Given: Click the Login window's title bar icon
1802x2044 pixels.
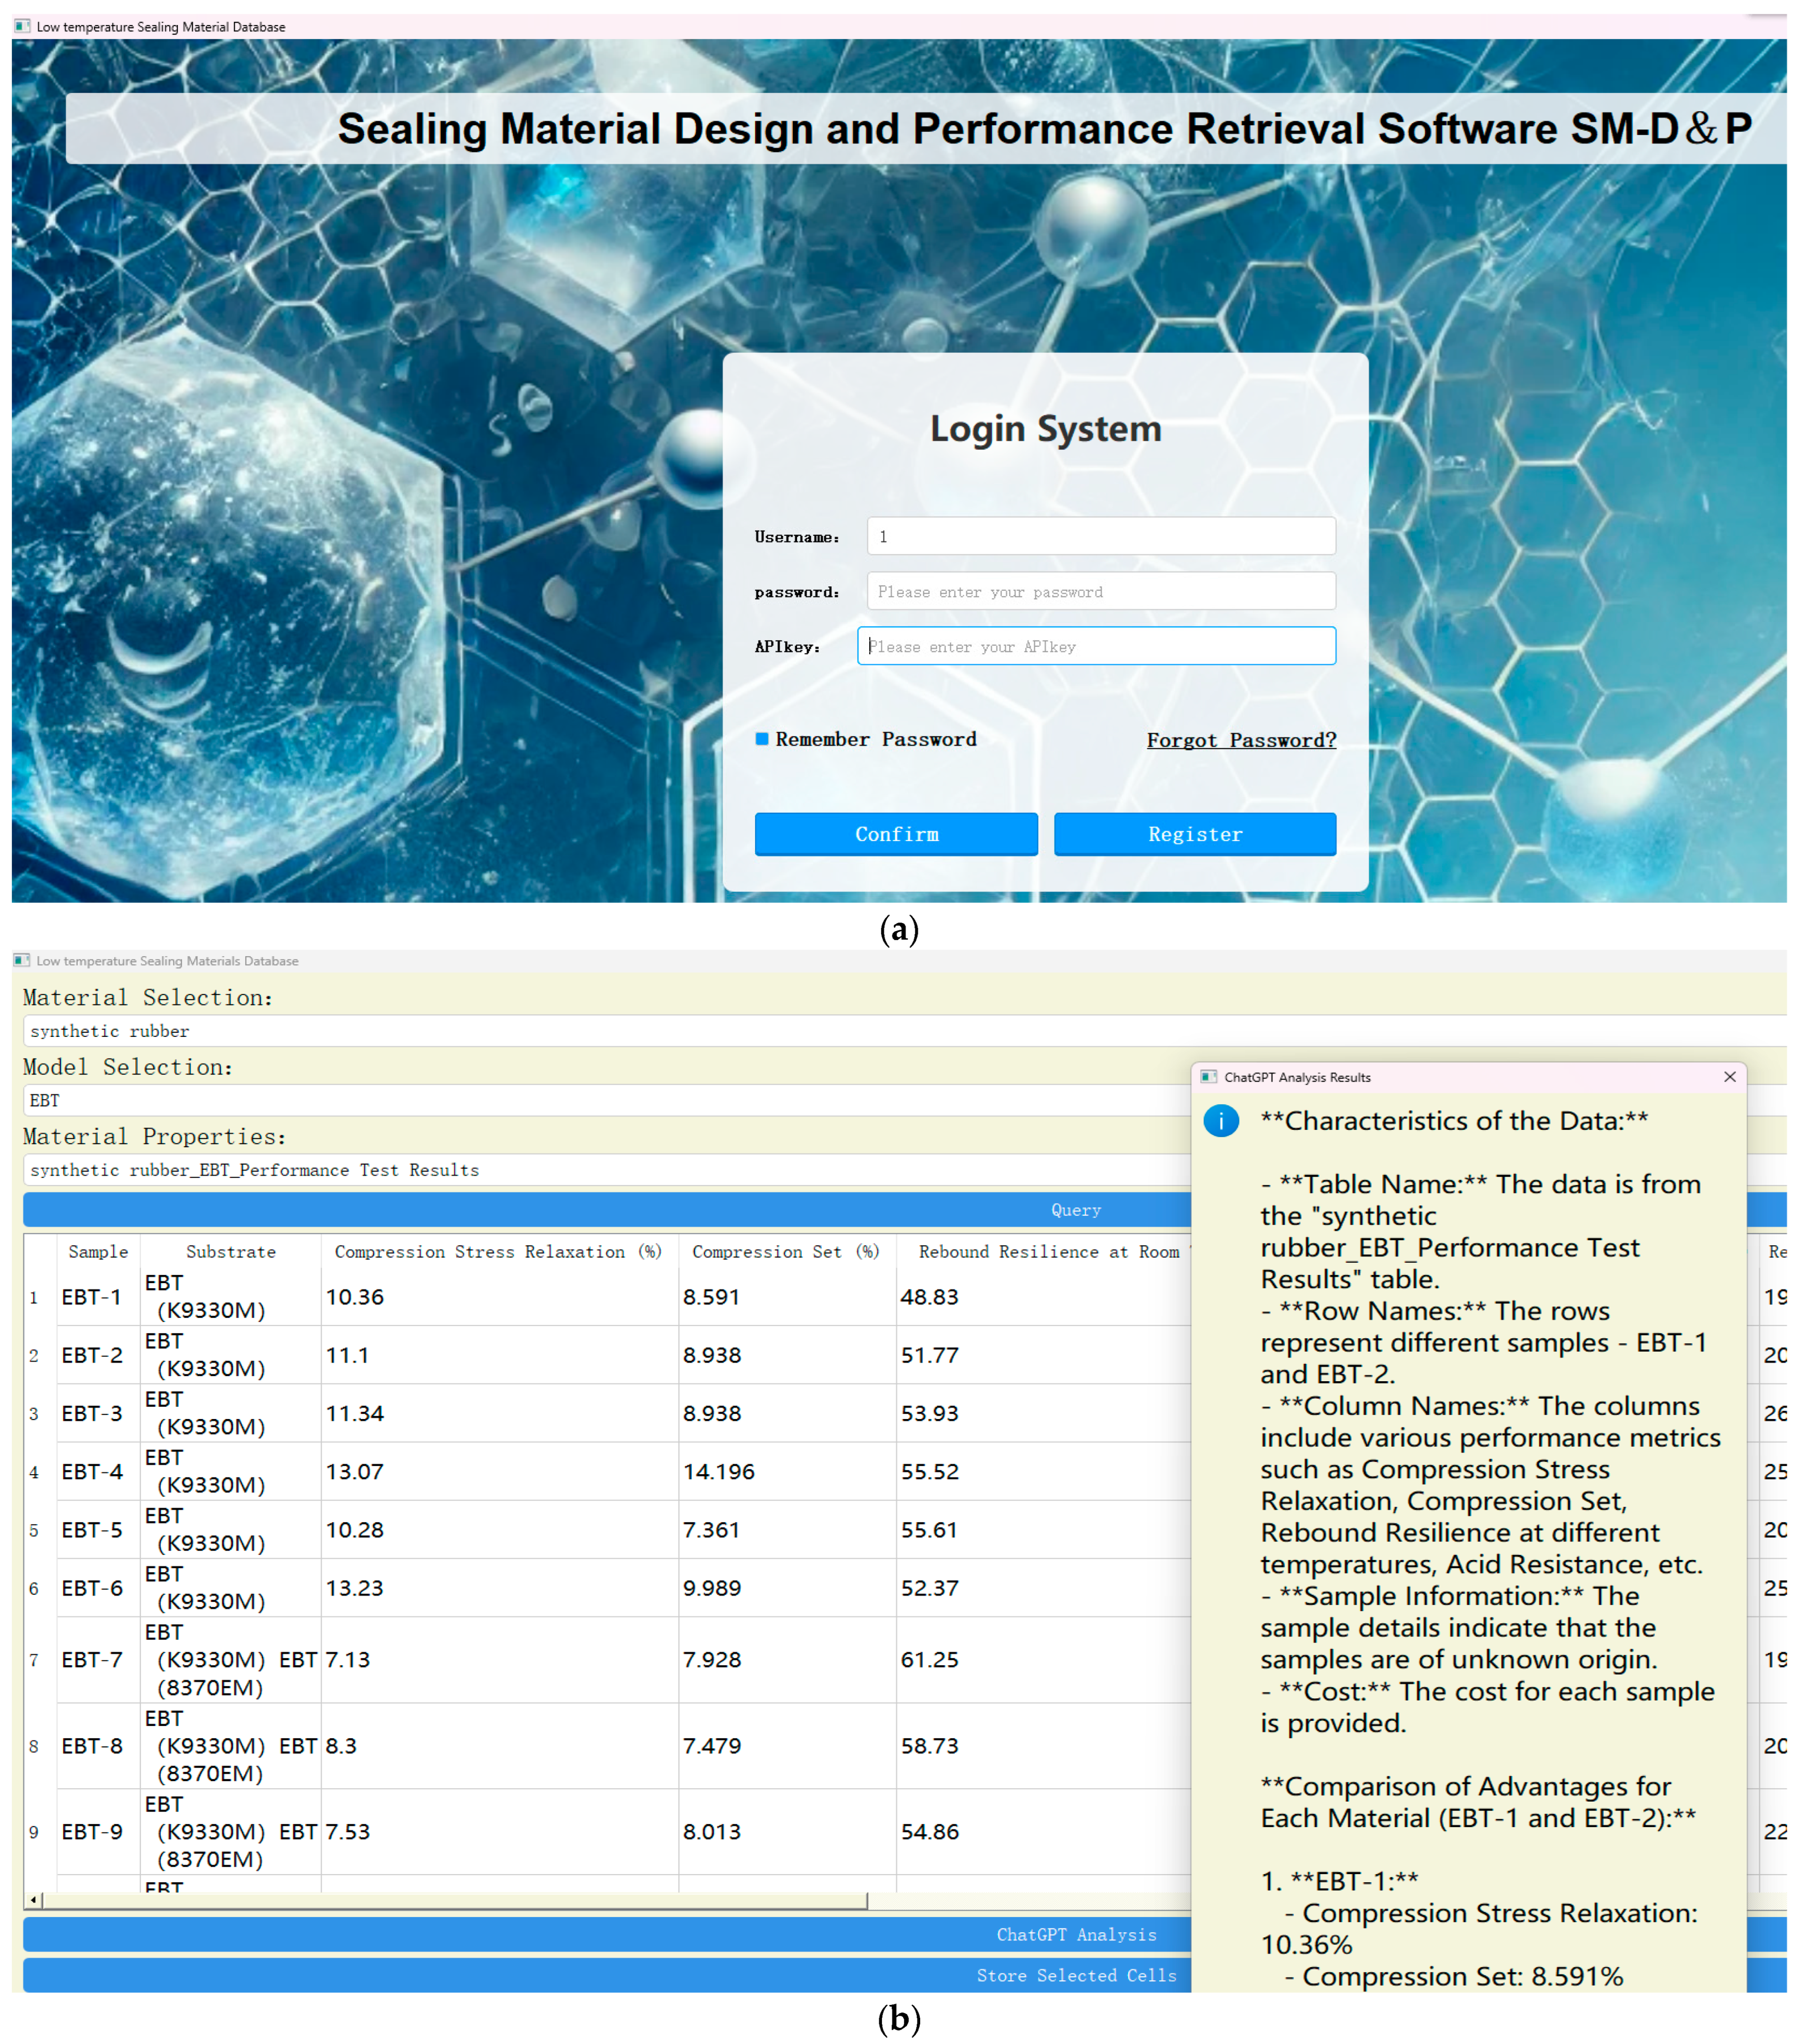Looking at the screenshot, I should point(22,26).
